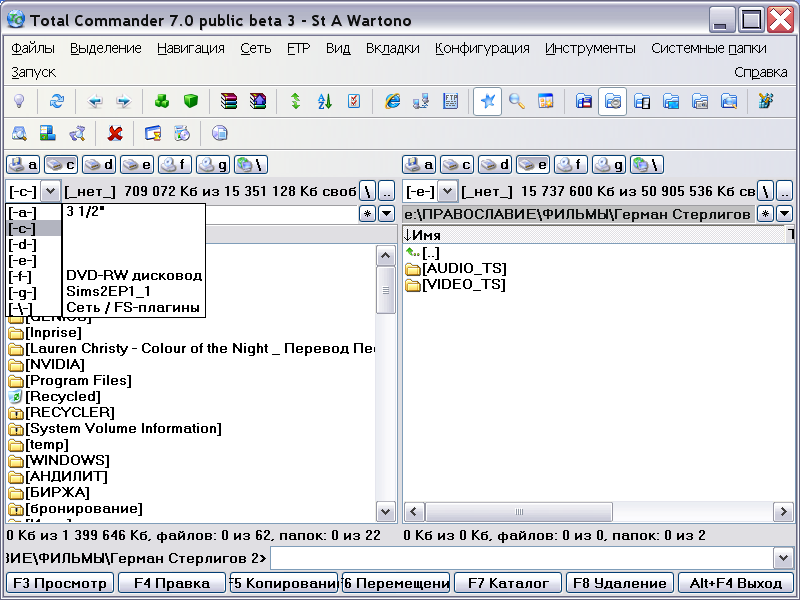Switch right panel to drive c button
This screenshot has height=600, width=800.
[x=457, y=165]
